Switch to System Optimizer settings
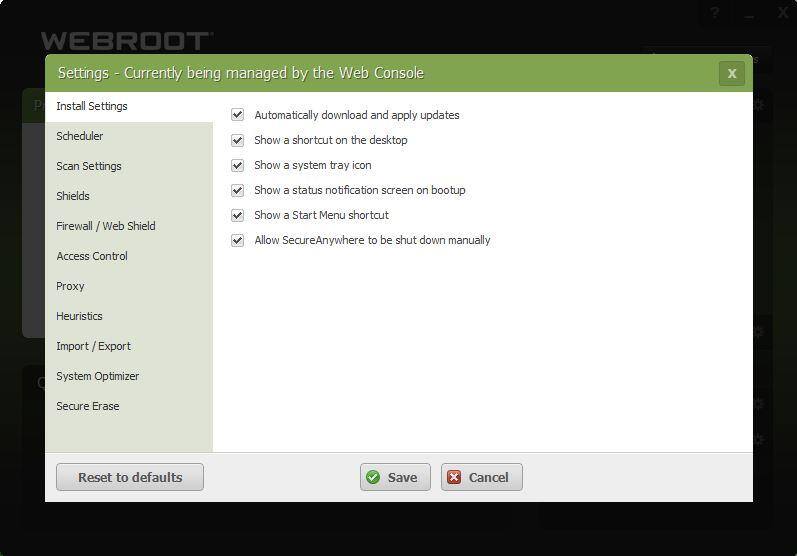 [x=98, y=376]
